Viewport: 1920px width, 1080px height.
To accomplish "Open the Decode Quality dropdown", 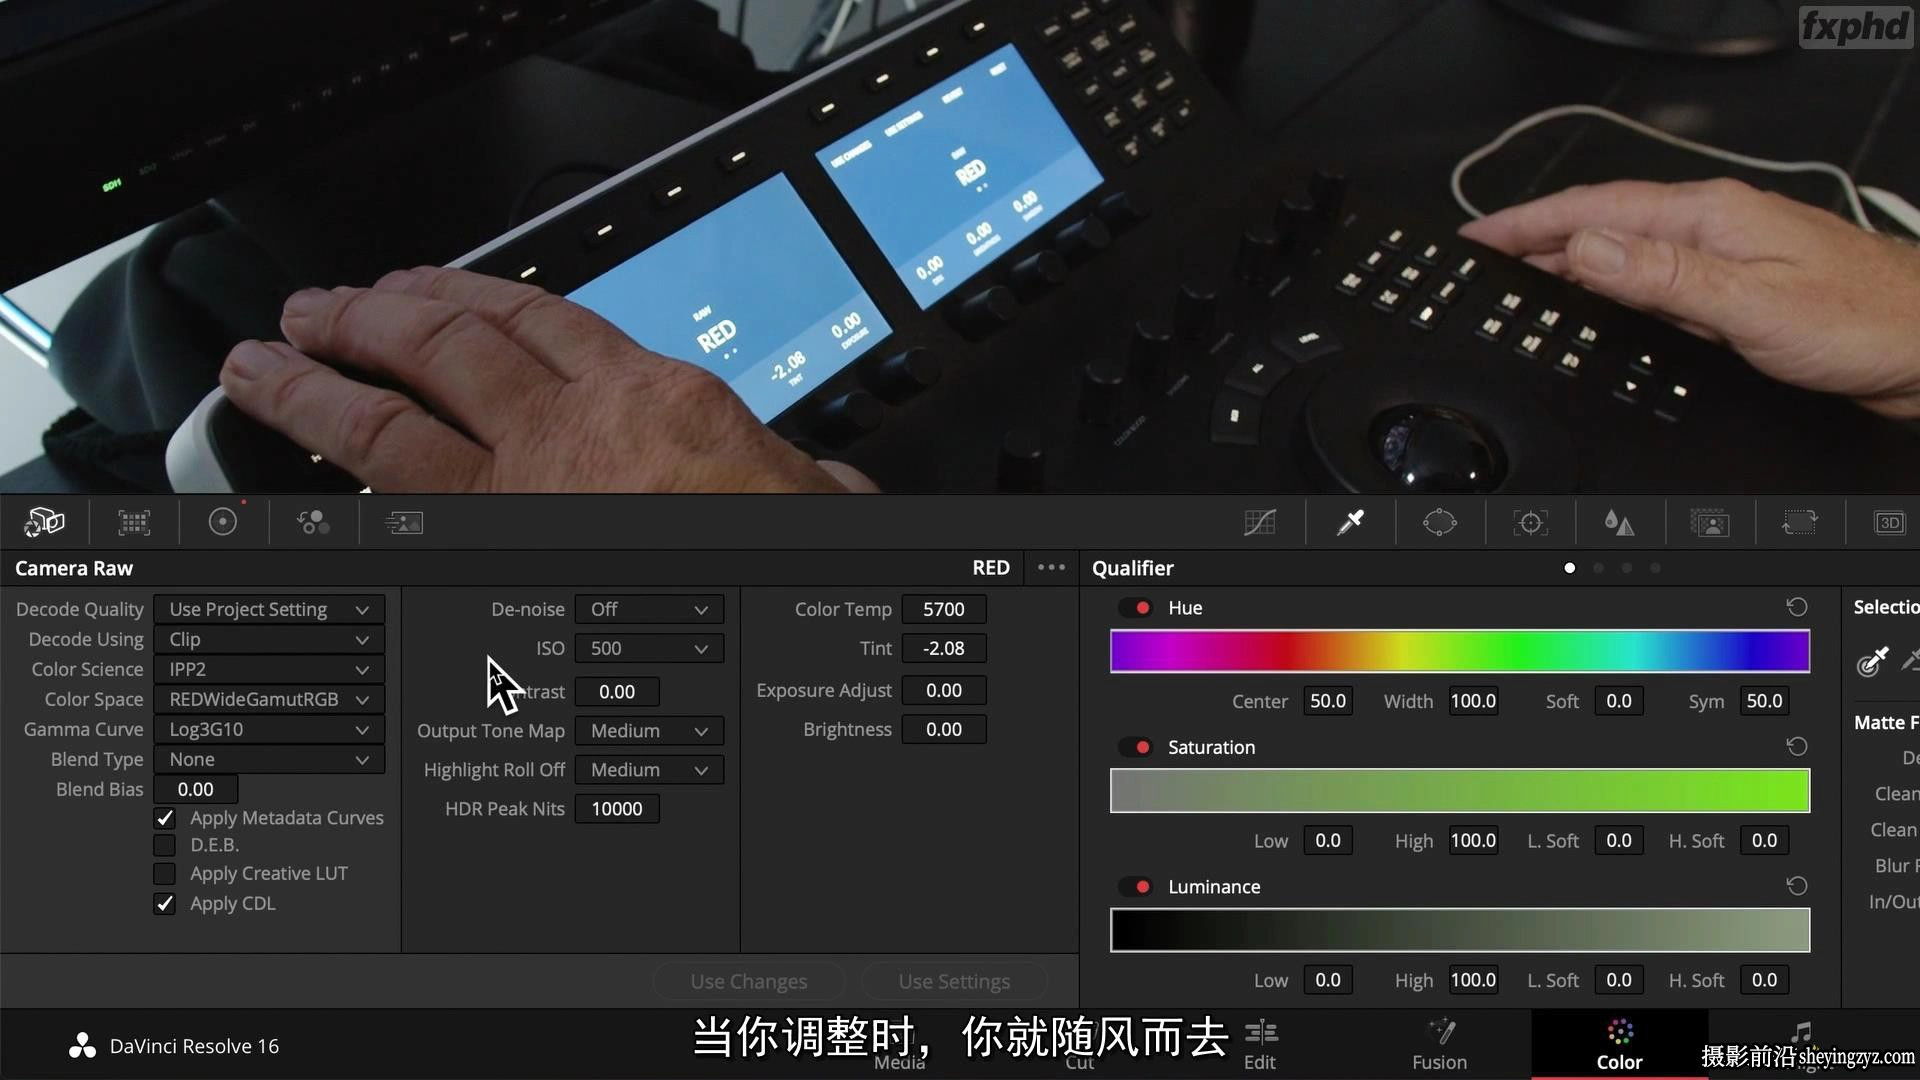I will [269, 609].
